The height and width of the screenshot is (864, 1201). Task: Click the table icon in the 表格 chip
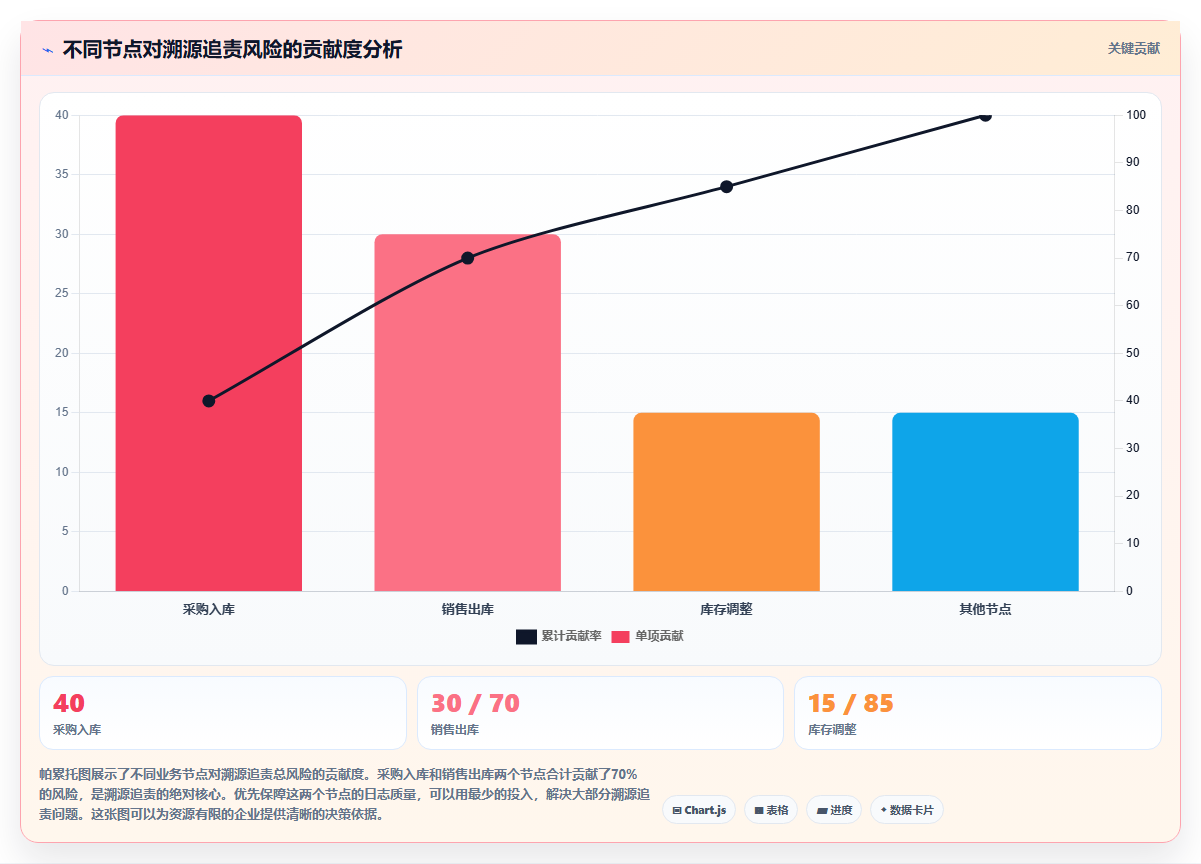(x=759, y=810)
